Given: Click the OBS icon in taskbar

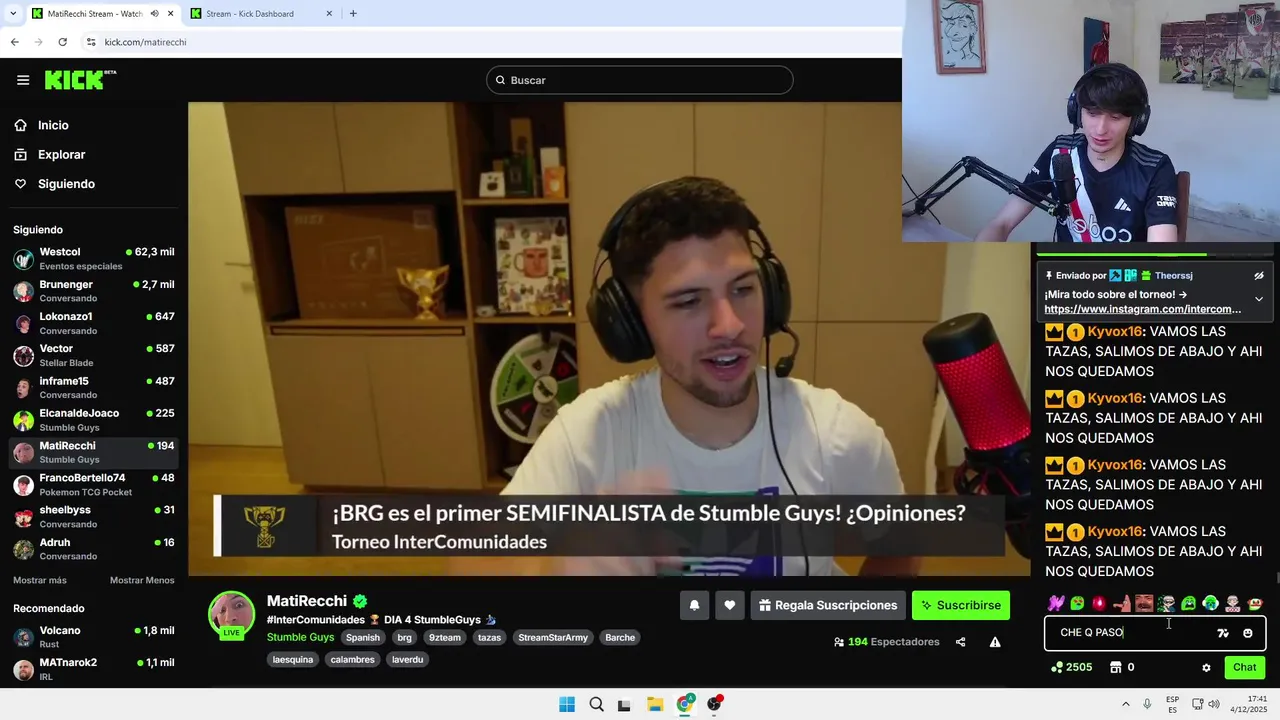Looking at the screenshot, I should coord(714,704).
